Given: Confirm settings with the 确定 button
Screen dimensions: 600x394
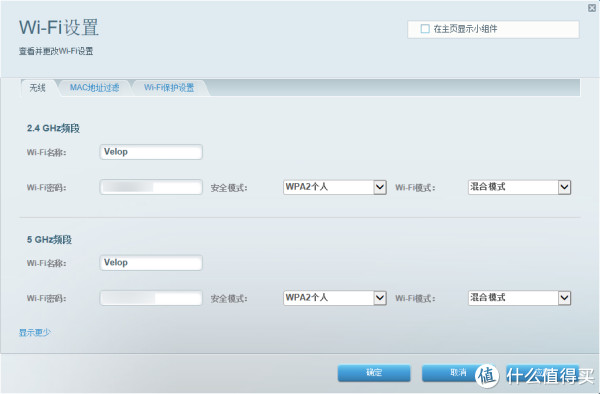Looking at the screenshot, I should (374, 373).
